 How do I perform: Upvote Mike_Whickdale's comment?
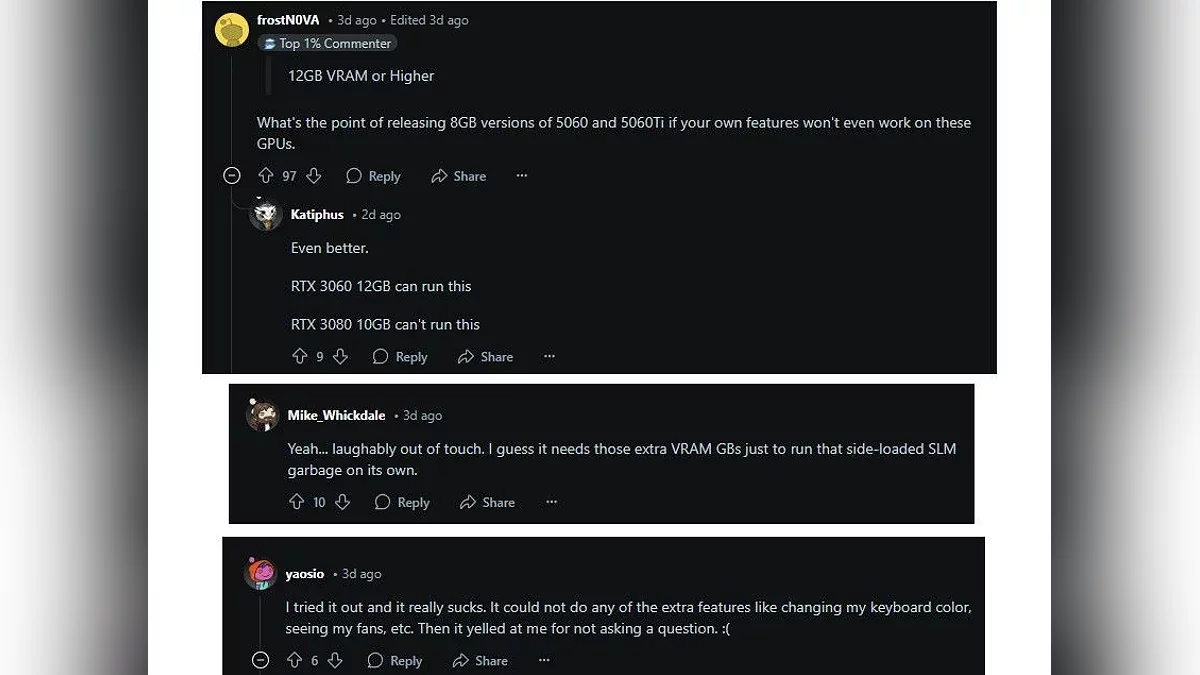296,502
